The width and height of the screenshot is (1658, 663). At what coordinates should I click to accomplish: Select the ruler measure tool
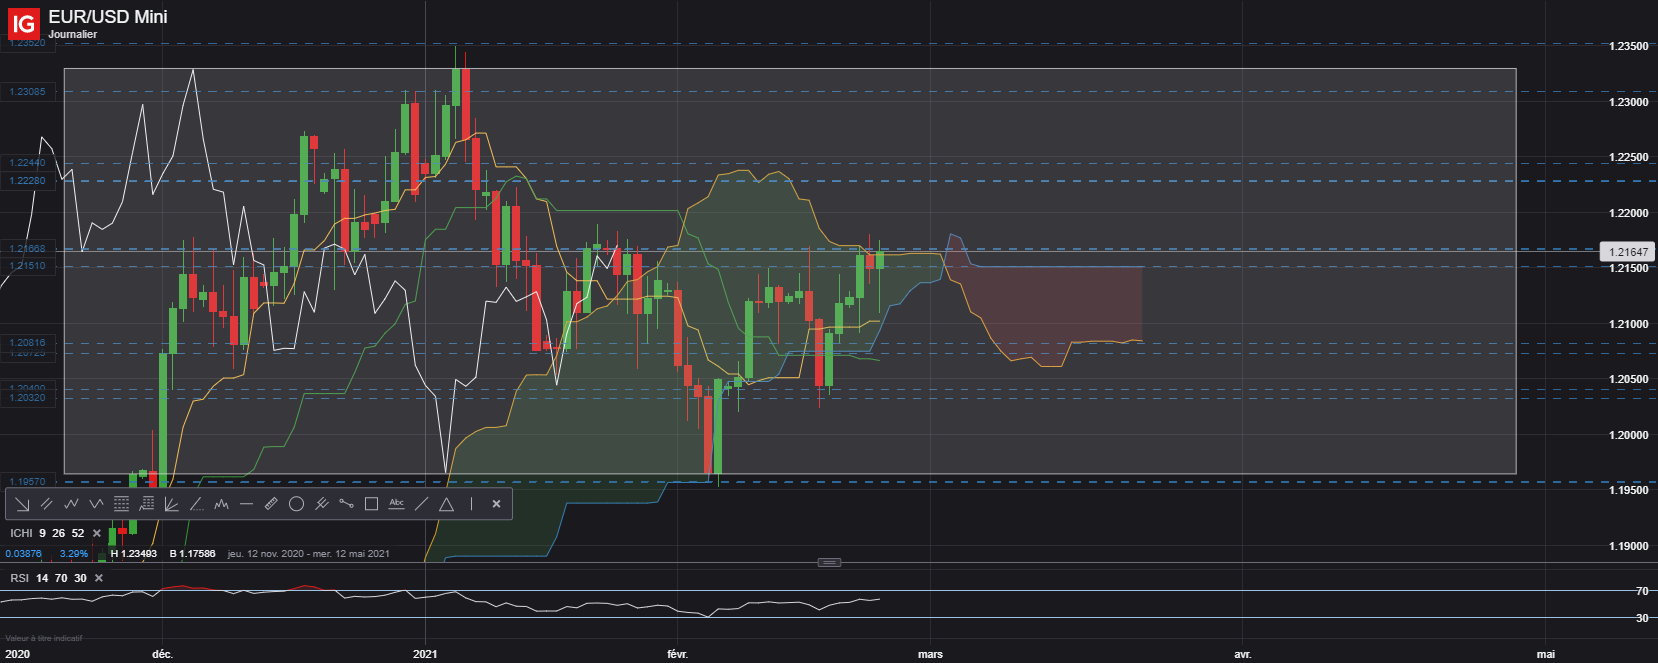tap(271, 504)
